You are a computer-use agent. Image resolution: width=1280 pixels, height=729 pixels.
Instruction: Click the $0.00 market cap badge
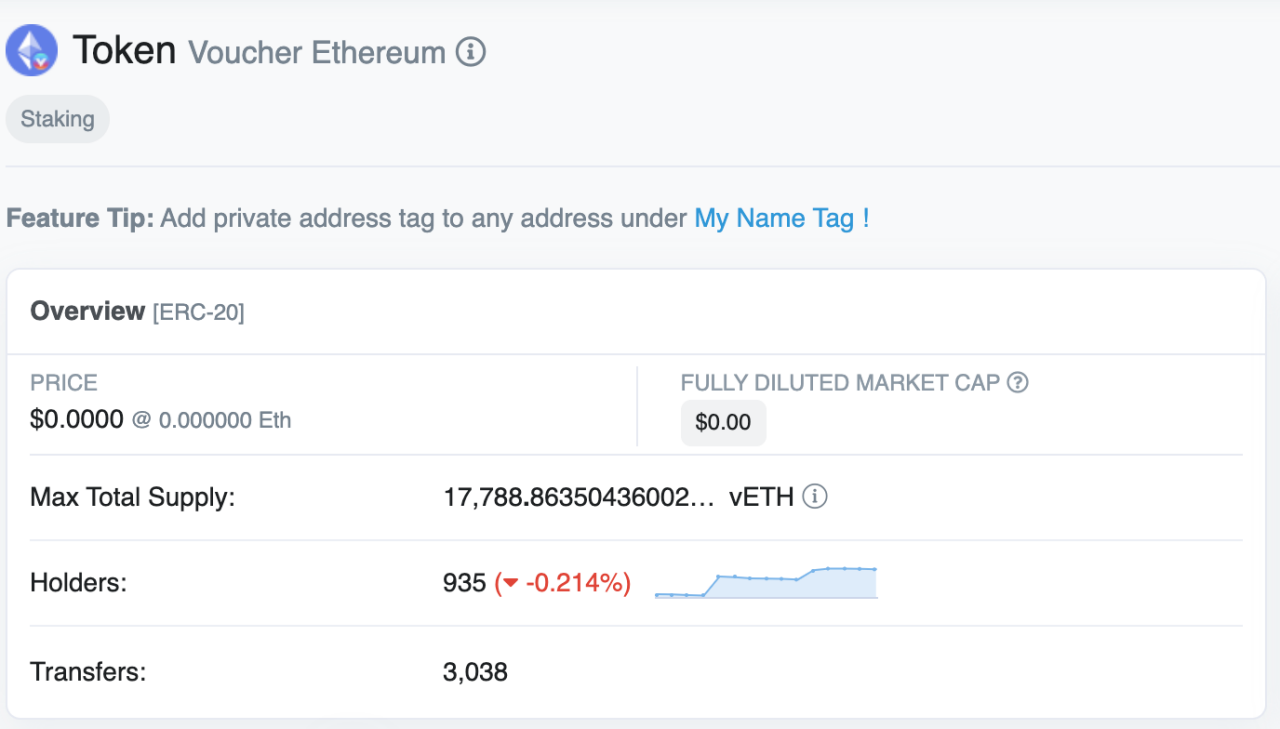[x=723, y=422]
